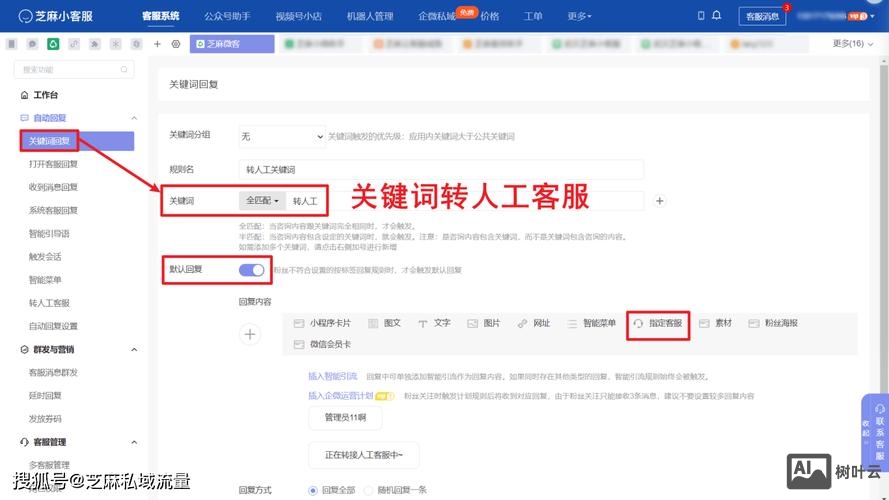Add another keyword with plus icon
889x500 pixels.
point(659,201)
